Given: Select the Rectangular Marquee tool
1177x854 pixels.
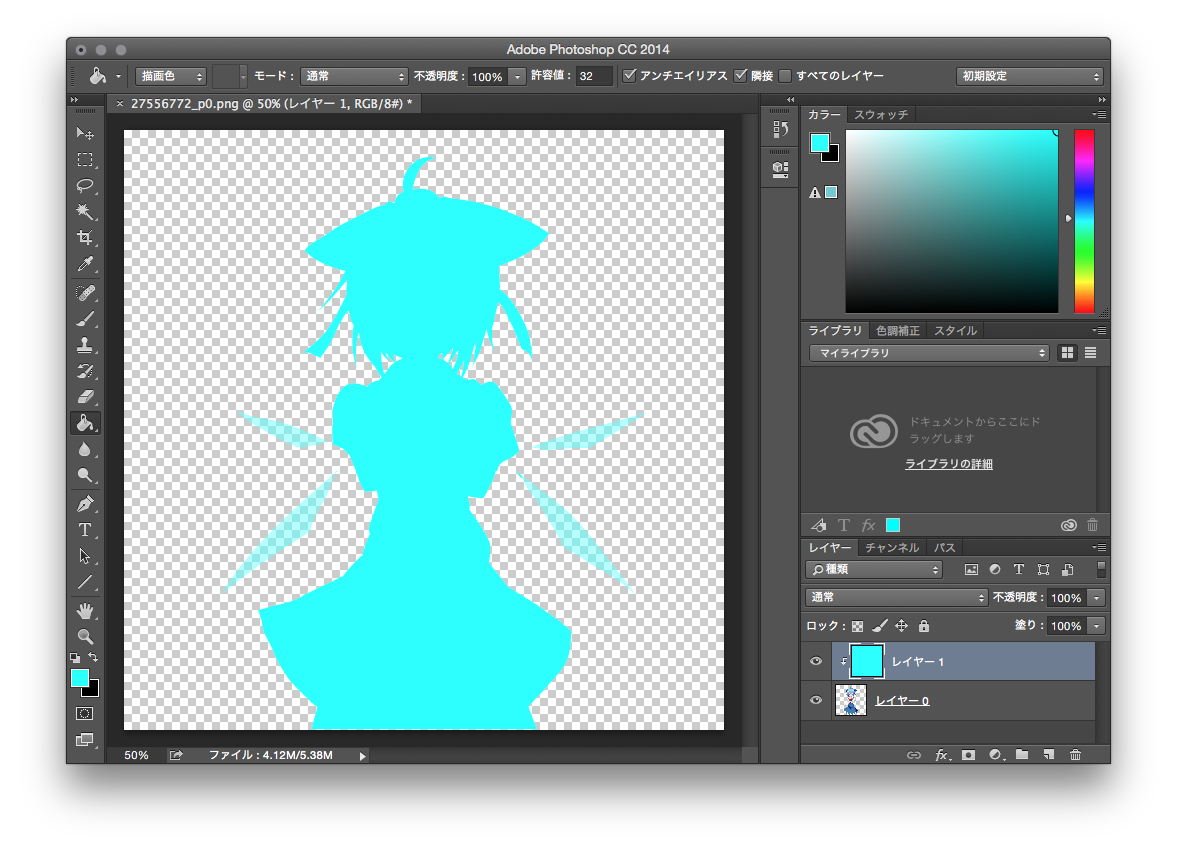Looking at the screenshot, I should click(85, 160).
